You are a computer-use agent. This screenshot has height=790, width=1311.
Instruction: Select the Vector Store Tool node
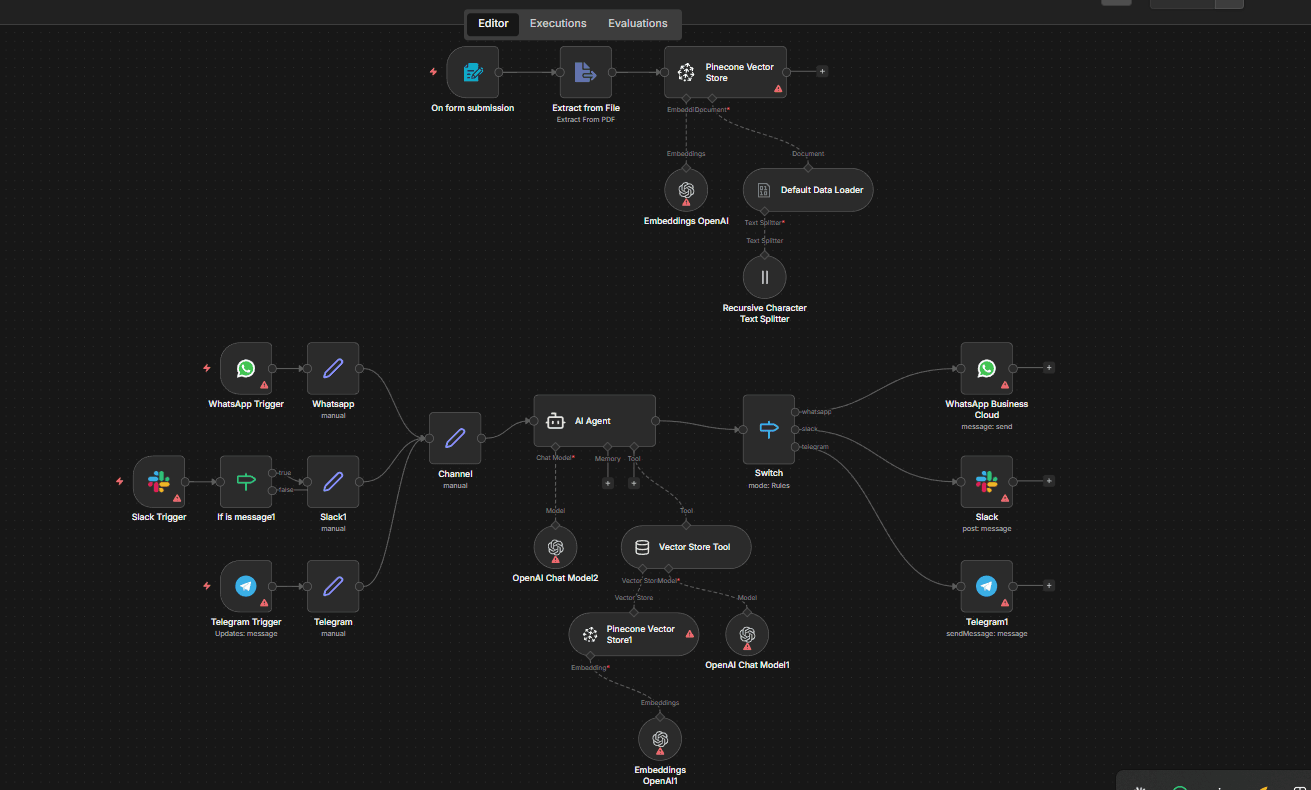pyautogui.click(x=686, y=547)
